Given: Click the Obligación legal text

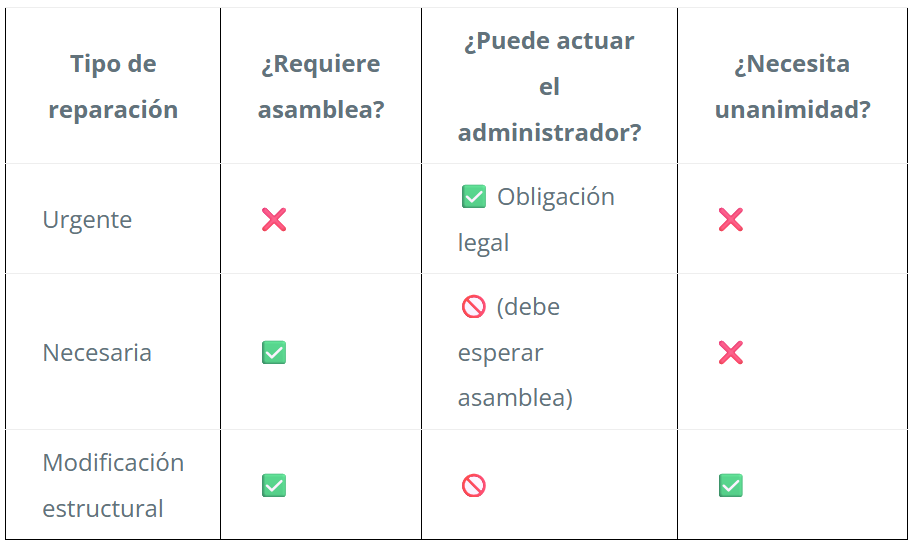Looking at the screenshot, I should click(536, 219).
